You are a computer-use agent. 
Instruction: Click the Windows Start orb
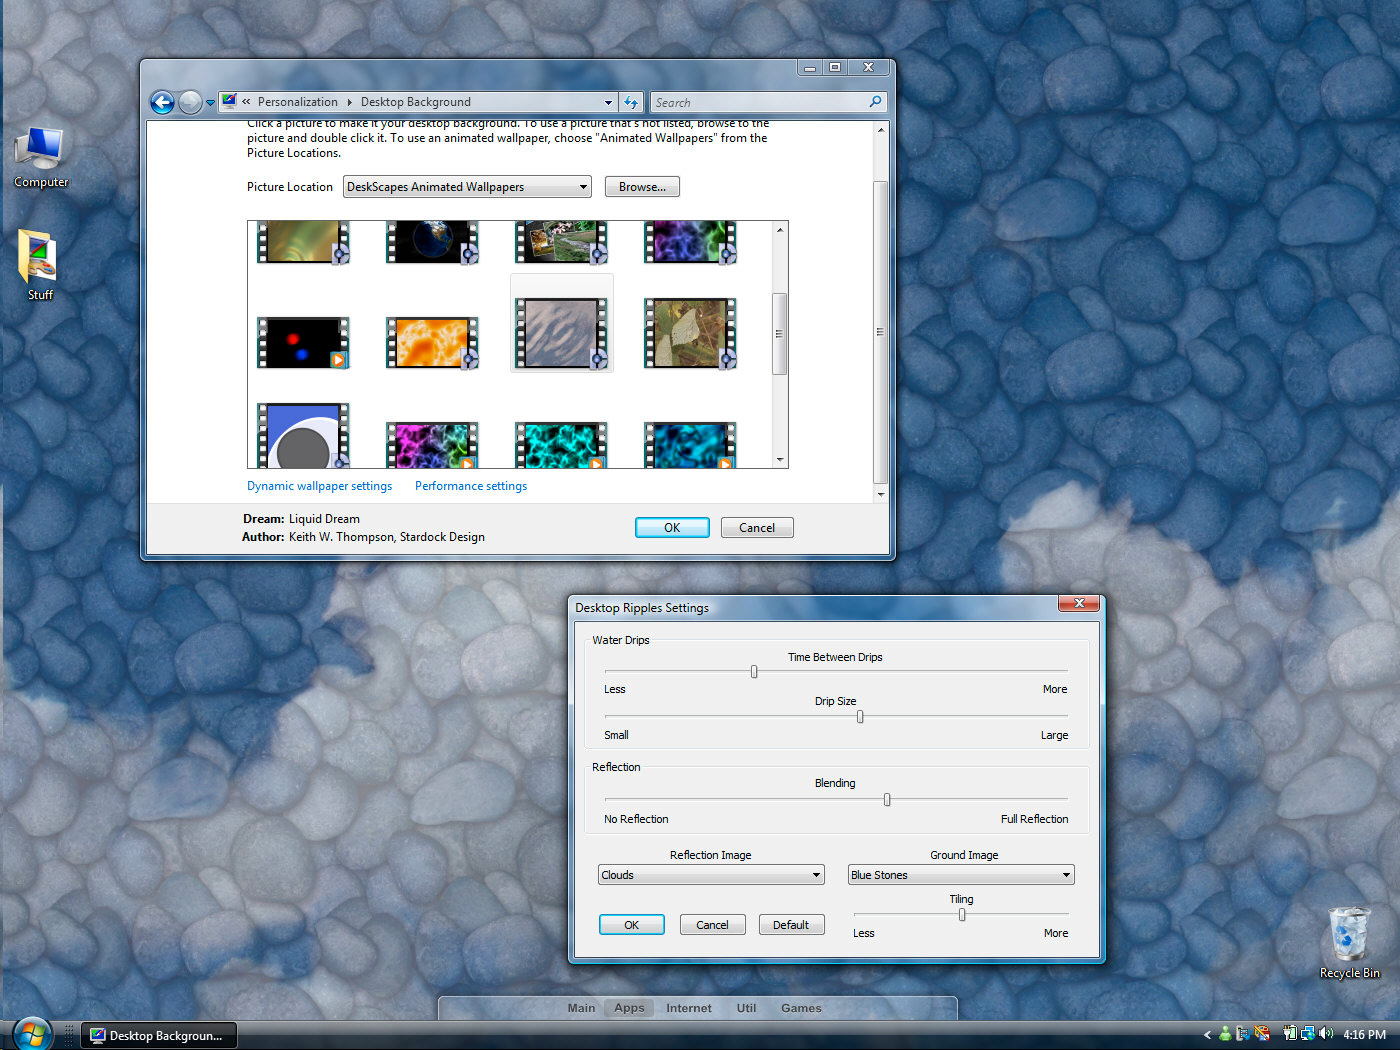click(x=31, y=1035)
